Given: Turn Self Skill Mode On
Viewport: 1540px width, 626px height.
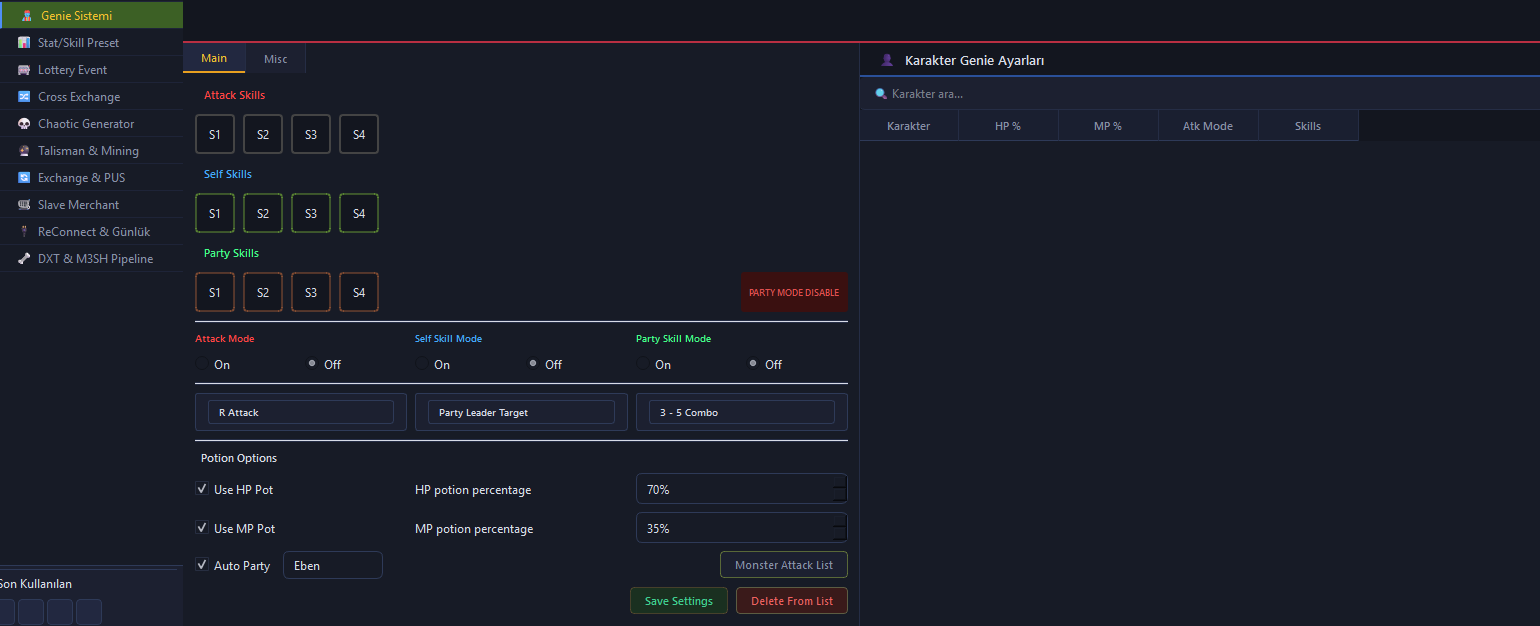Looking at the screenshot, I should [423, 364].
